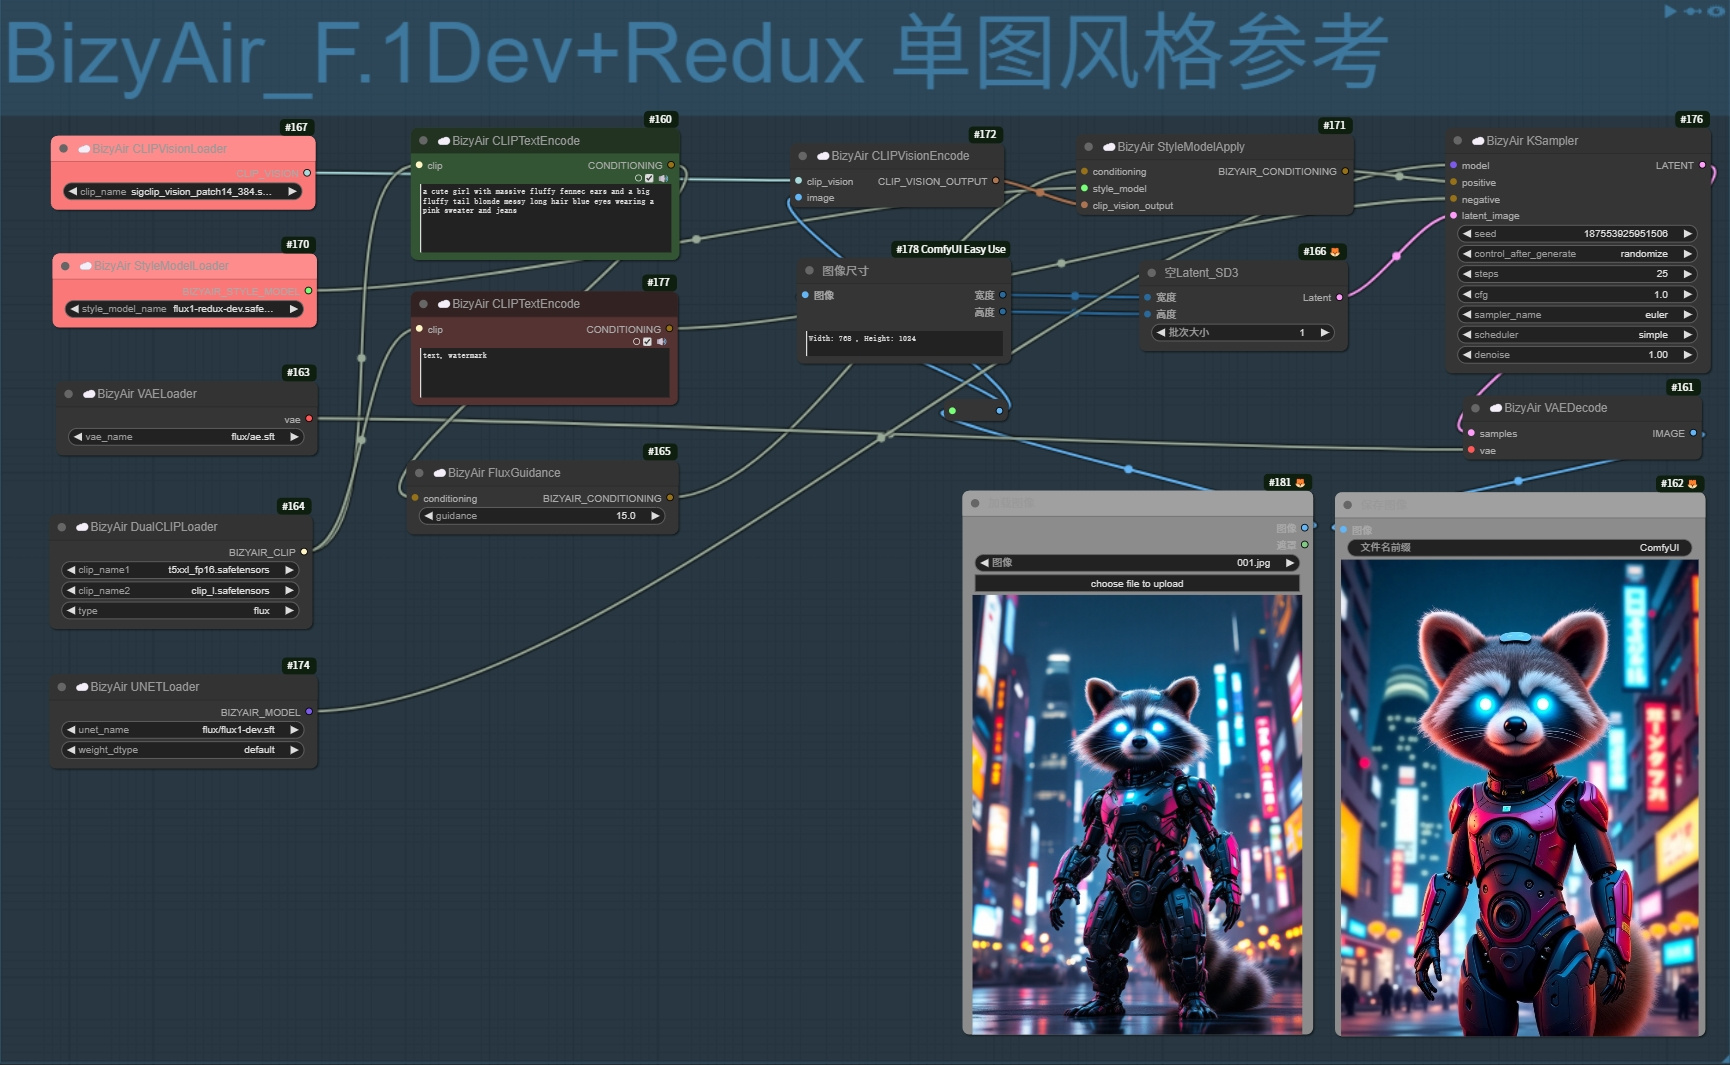Click the #178 ComfyUI Easy Use badge
This screenshot has height=1065, width=1730.
pyautogui.click(x=951, y=250)
